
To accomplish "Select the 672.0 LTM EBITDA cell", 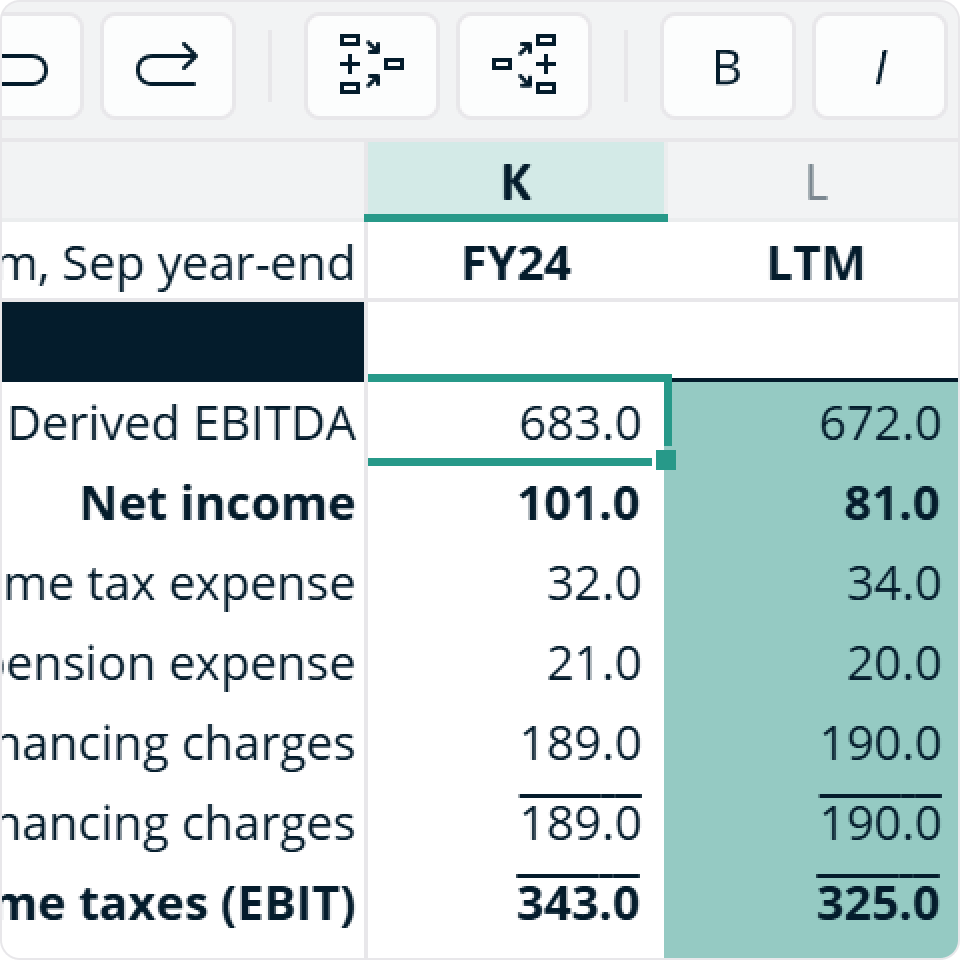I will pyautogui.click(x=812, y=423).
